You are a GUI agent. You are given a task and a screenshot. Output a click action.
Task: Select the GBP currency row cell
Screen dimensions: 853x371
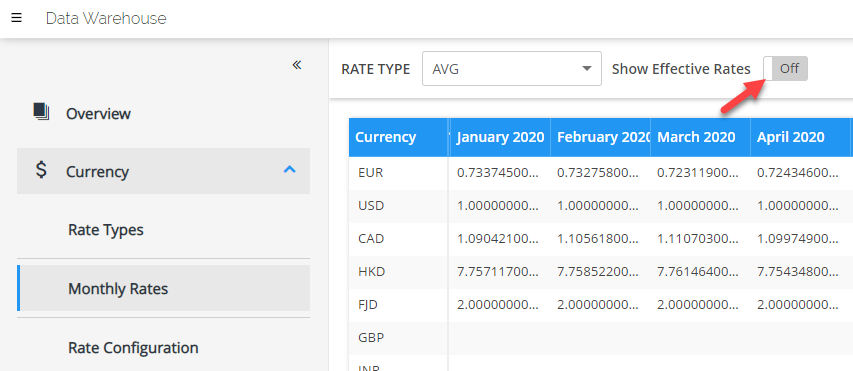[398, 338]
